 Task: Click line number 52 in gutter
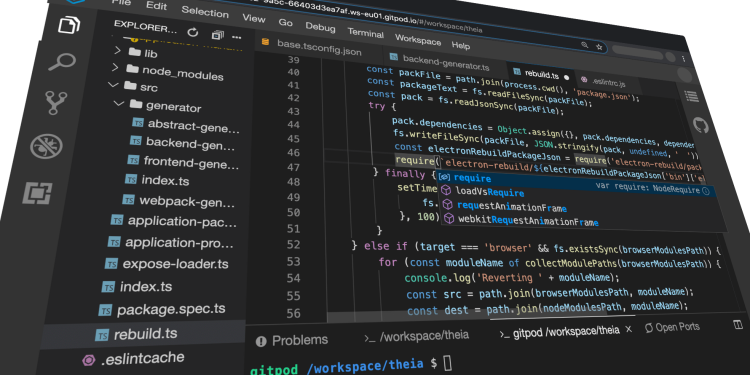click(x=293, y=244)
